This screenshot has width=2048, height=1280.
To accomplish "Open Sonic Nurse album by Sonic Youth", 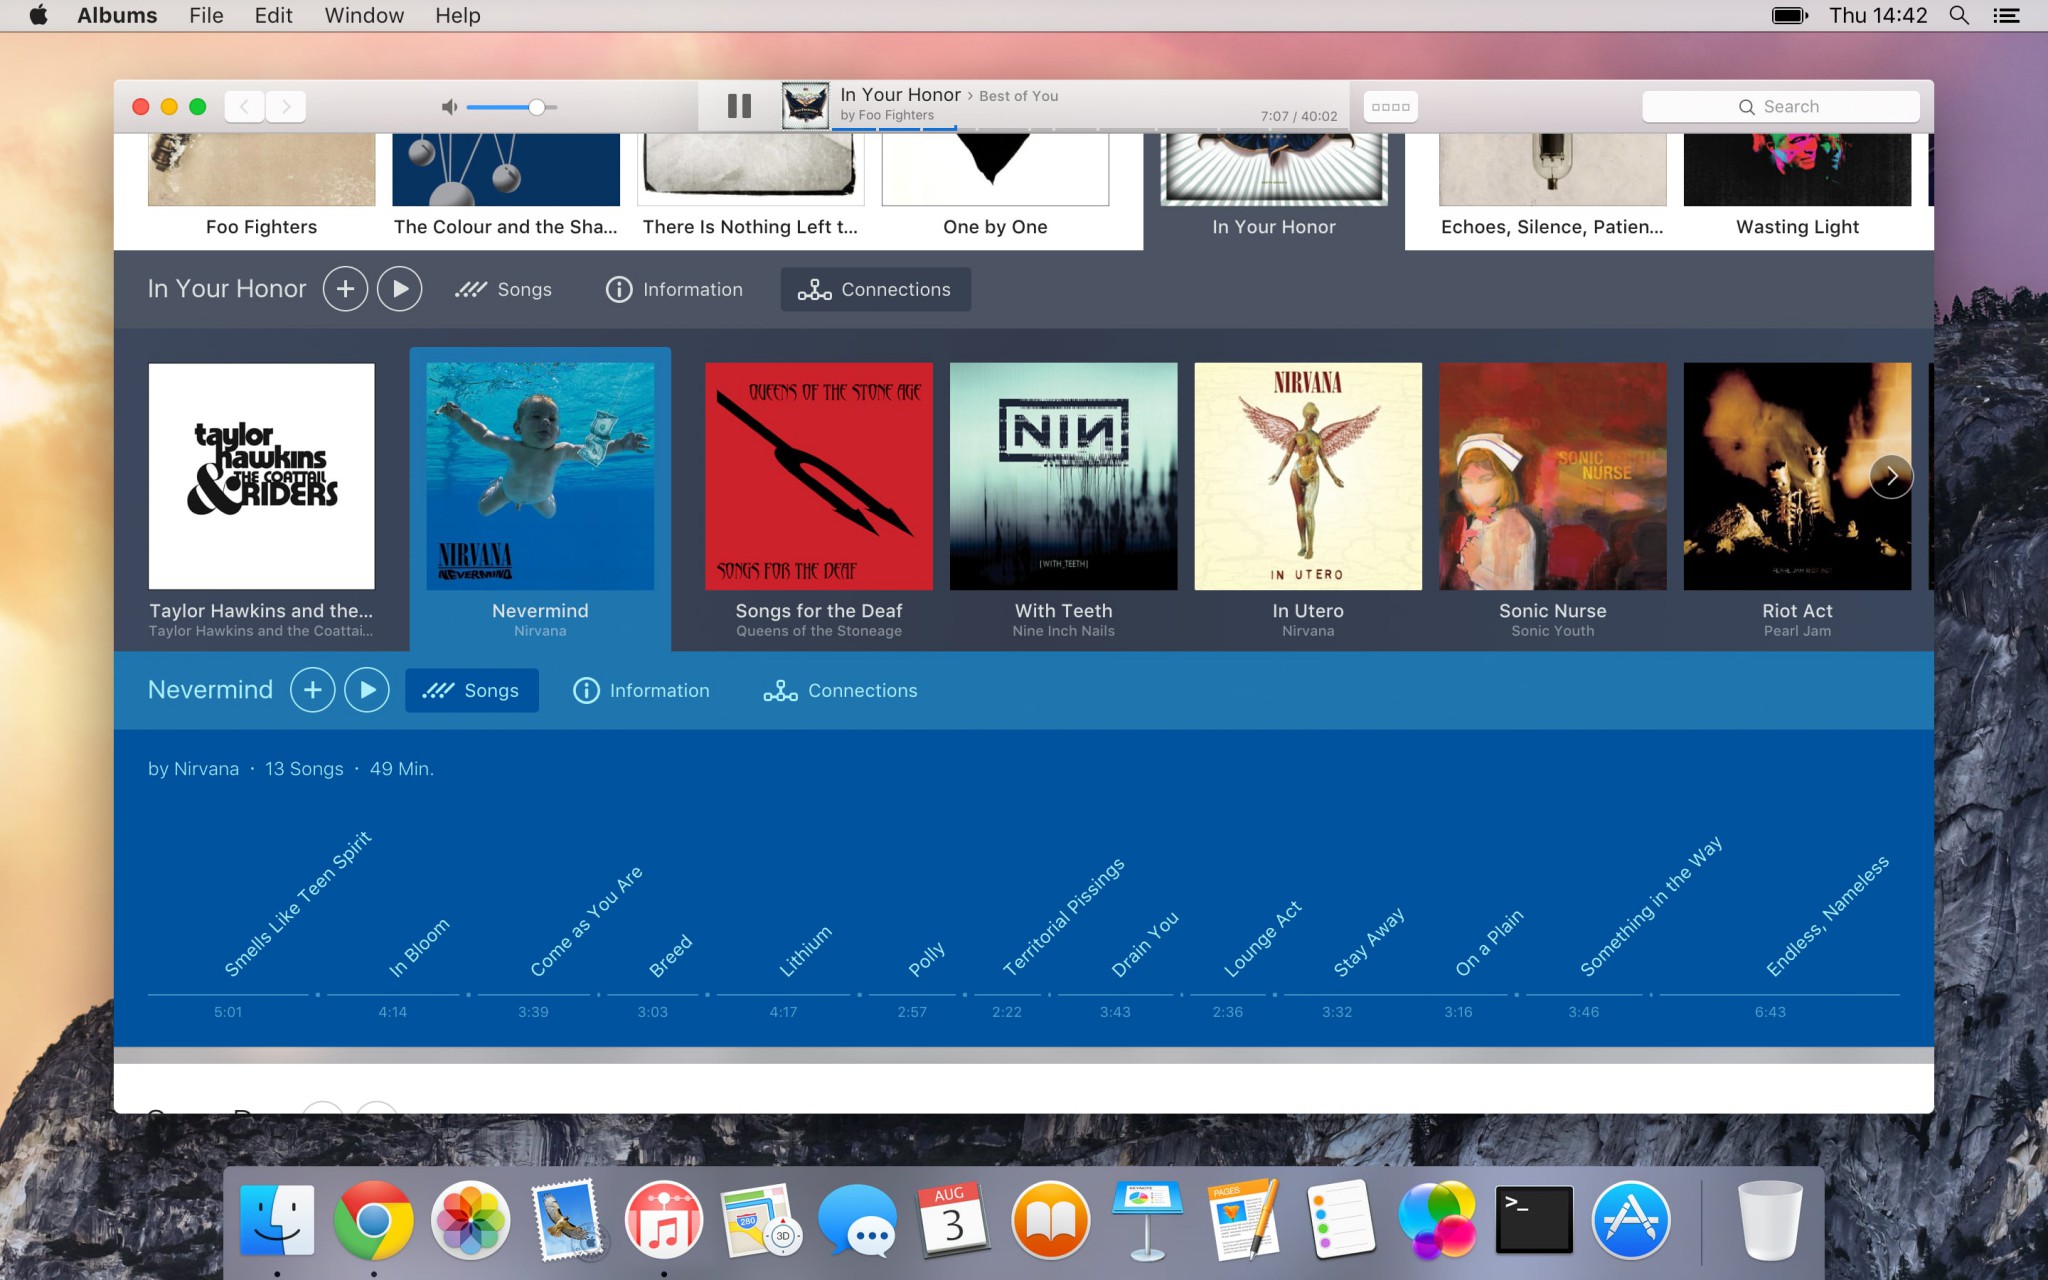I will 1553,476.
